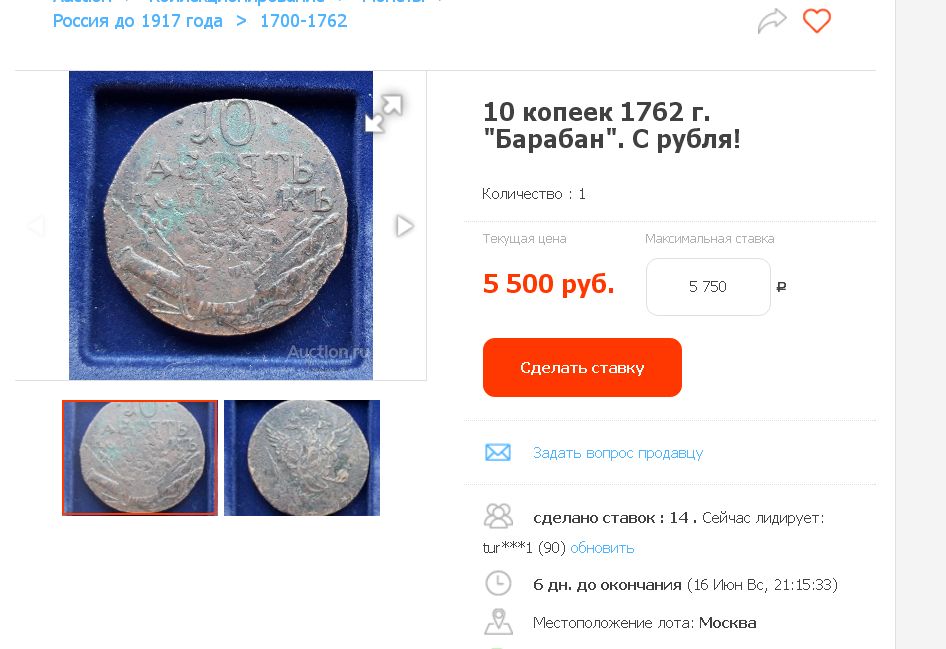Click the bidders group icon
The width and height of the screenshot is (946, 649).
[498, 516]
